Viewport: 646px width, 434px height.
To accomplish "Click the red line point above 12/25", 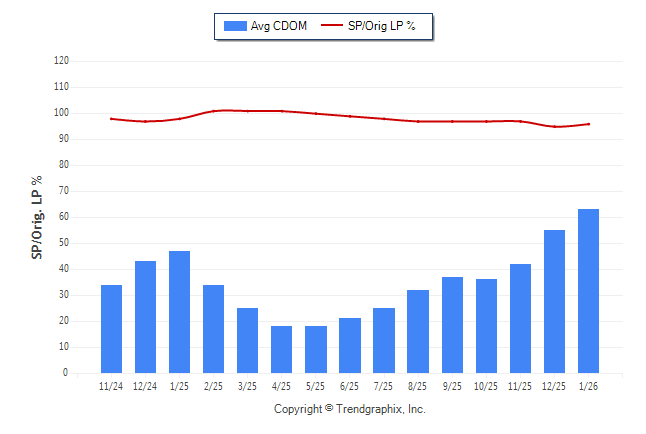I will coord(554,126).
